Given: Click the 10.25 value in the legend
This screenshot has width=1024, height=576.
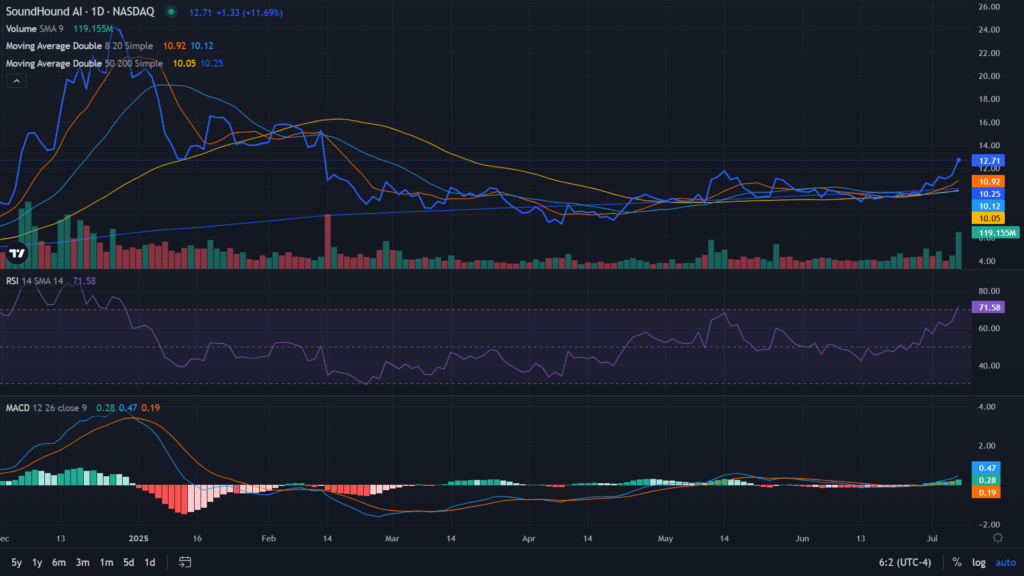Looking at the screenshot, I should [x=212, y=63].
